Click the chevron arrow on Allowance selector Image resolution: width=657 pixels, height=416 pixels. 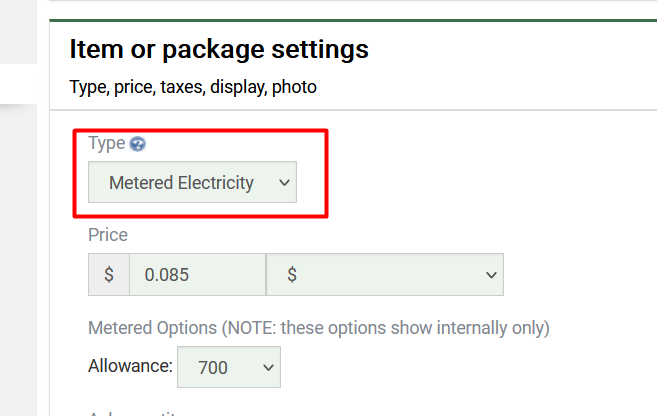tap(267, 367)
